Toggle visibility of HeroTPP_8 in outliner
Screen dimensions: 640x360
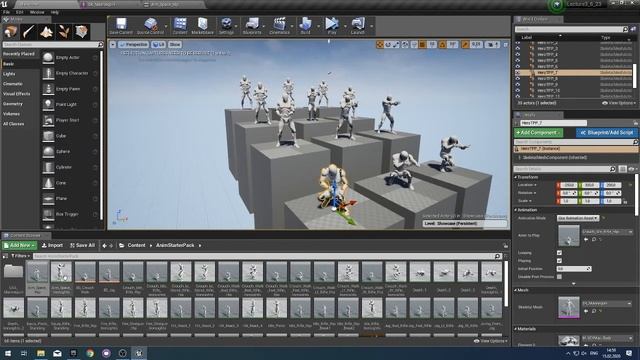point(518,78)
